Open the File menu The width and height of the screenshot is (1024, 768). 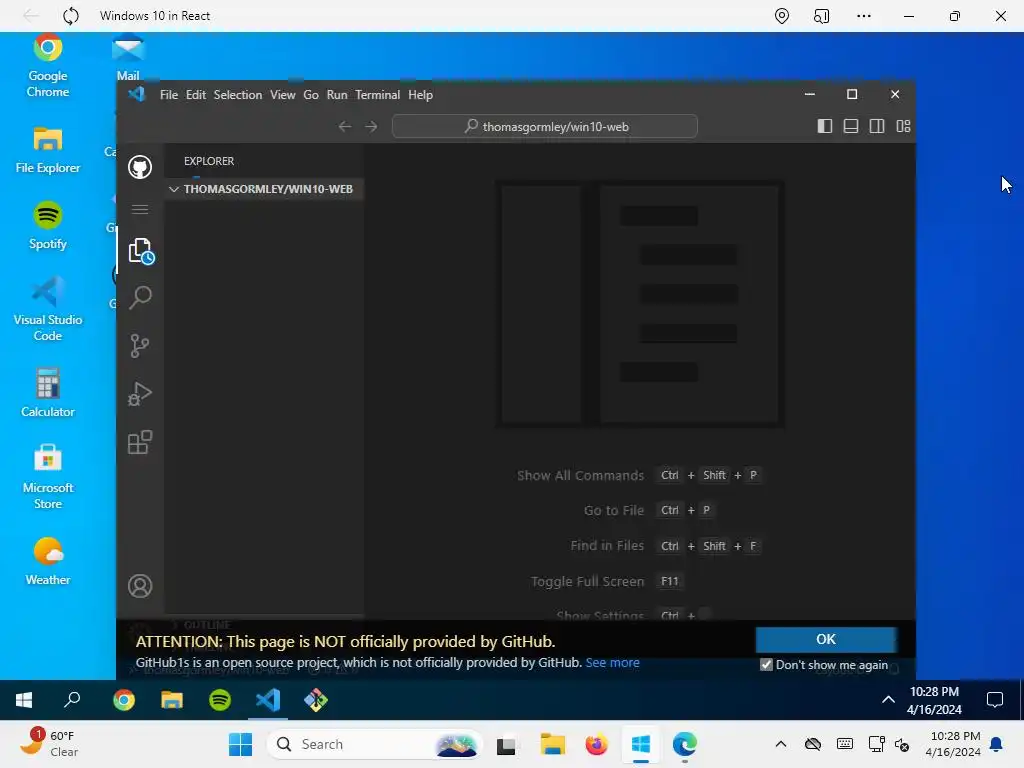[168, 95]
